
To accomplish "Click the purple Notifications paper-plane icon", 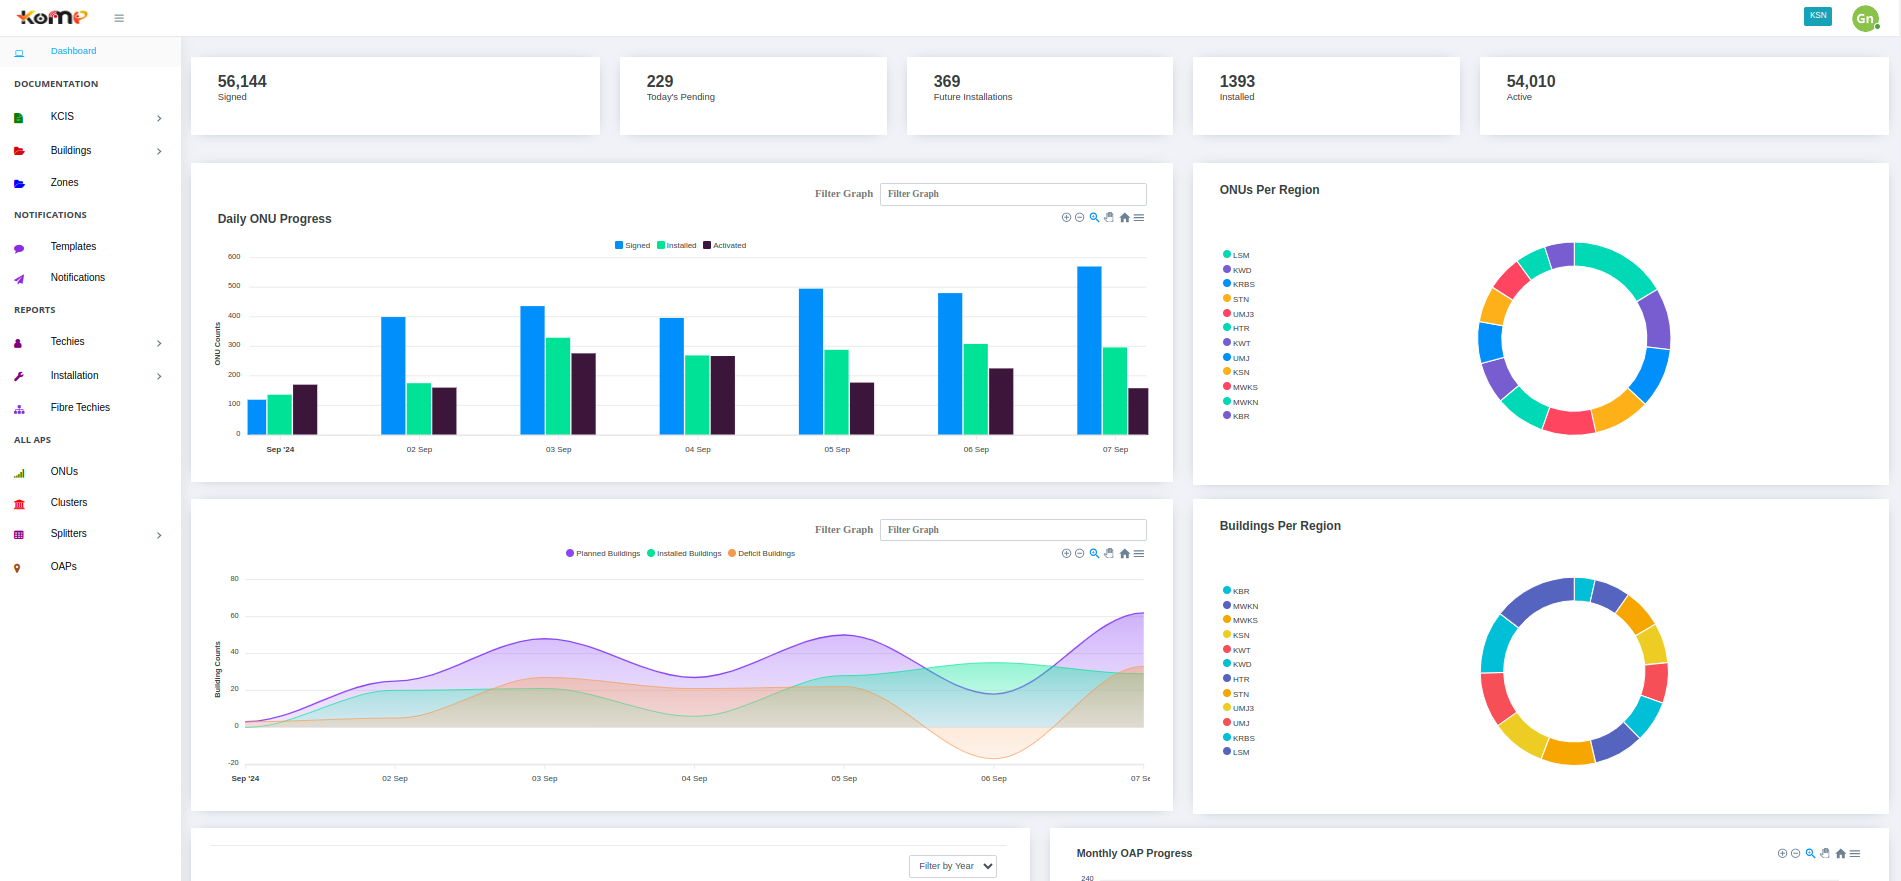I will (x=18, y=279).
